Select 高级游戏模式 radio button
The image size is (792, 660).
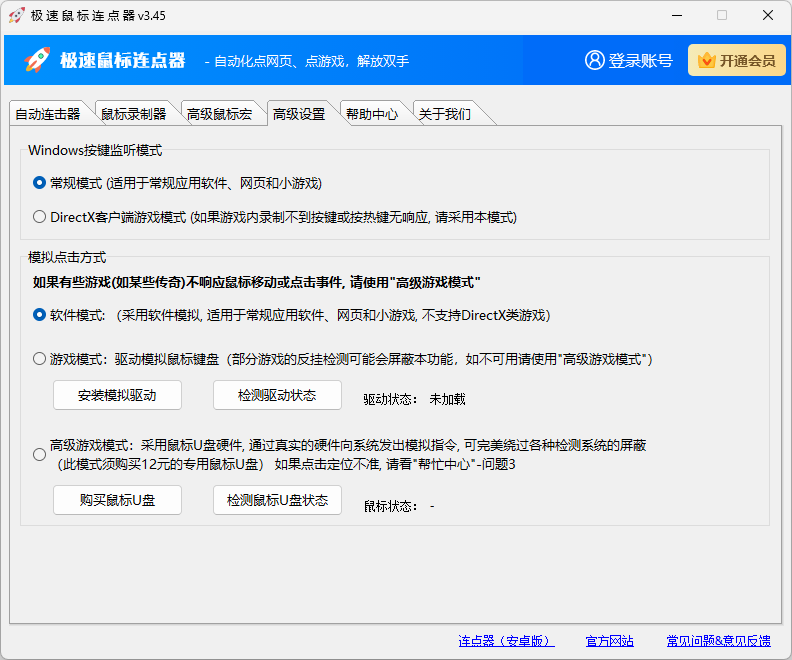(x=40, y=454)
